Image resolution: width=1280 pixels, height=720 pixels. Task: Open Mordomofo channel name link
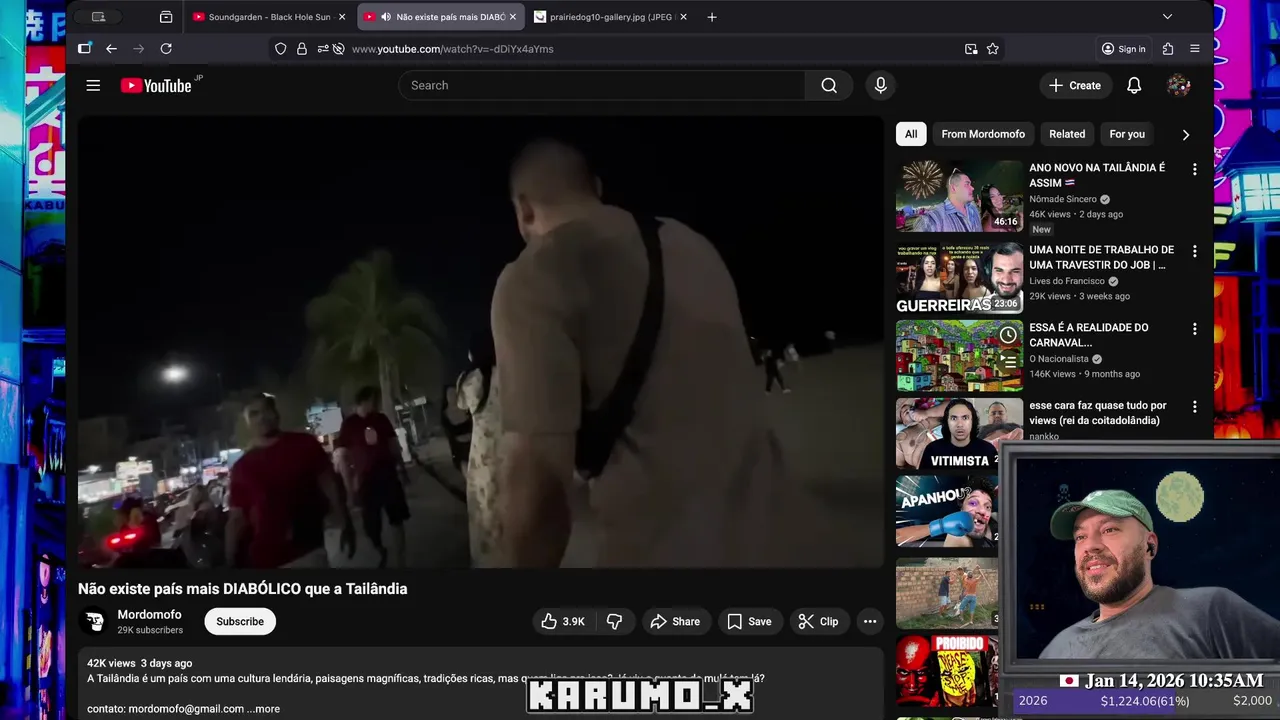pyautogui.click(x=150, y=615)
